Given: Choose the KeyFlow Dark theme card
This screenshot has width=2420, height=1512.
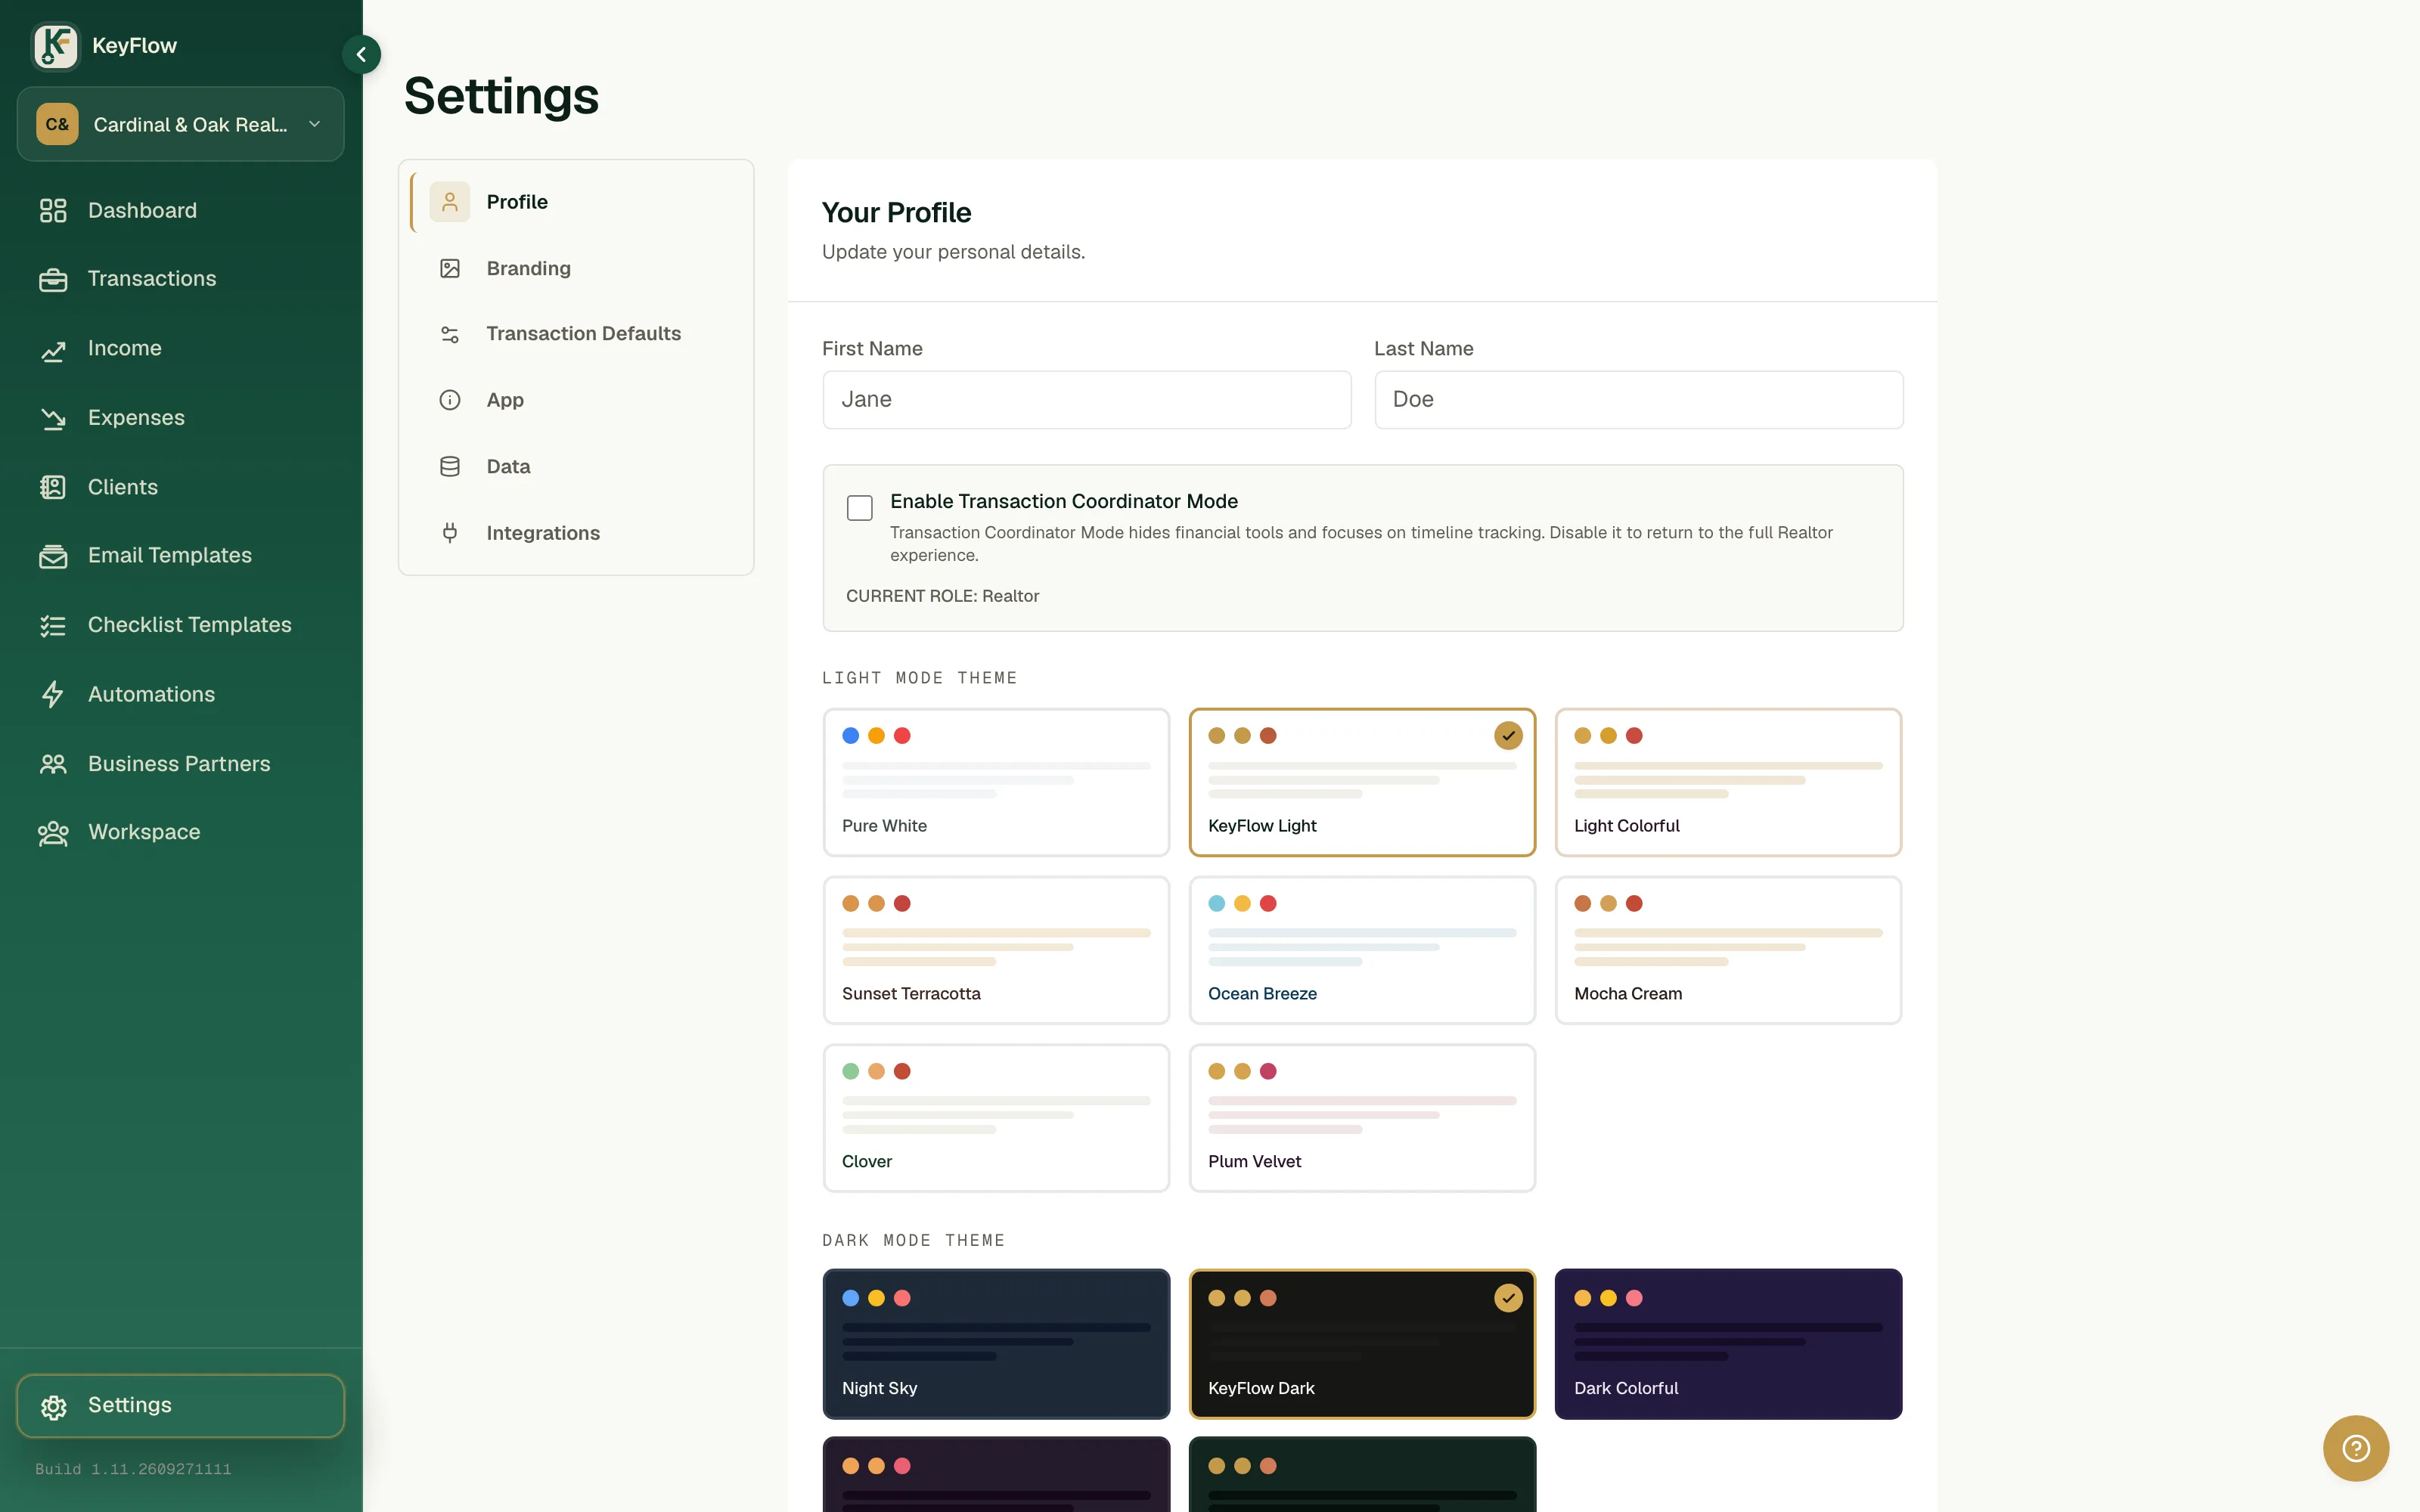Looking at the screenshot, I should pyautogui.click(x=1362, y=1344).
